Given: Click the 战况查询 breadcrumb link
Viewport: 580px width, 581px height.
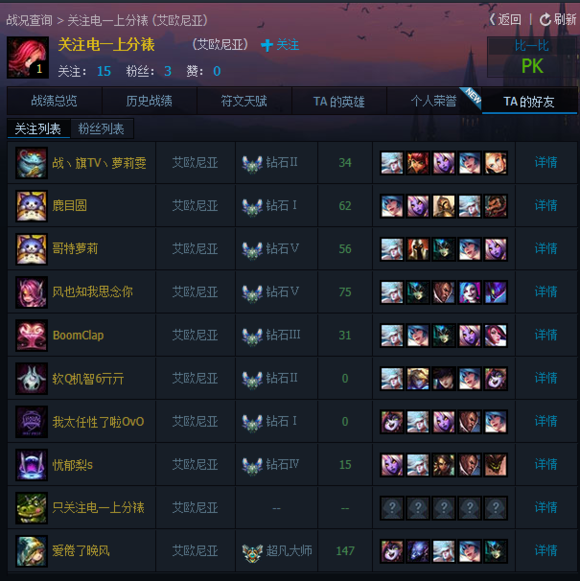Looking at the screenshot, I should point(29,20).
